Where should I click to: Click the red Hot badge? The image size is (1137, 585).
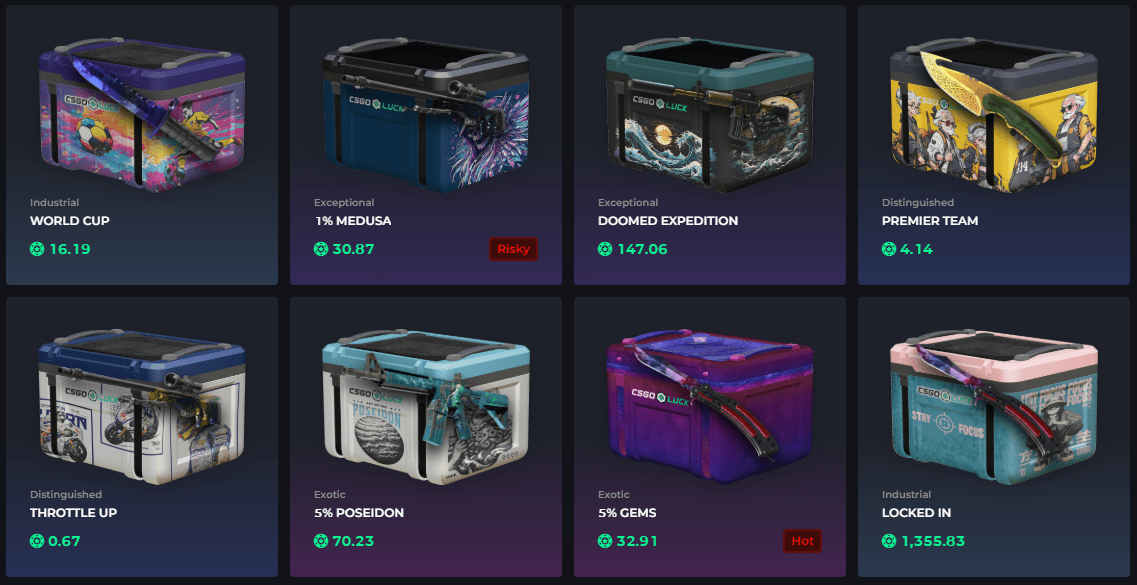[x=803, y=541]
